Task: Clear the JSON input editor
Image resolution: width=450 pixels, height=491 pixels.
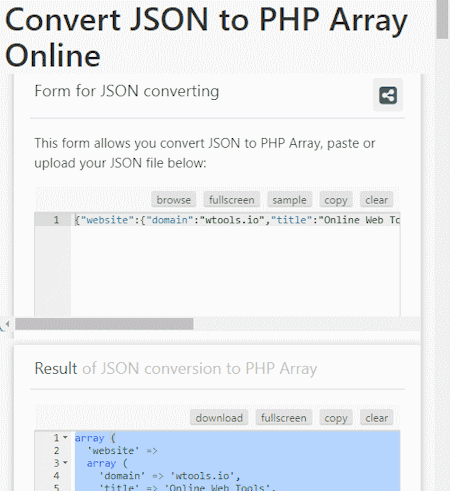Action: click(x=376, y=200)
